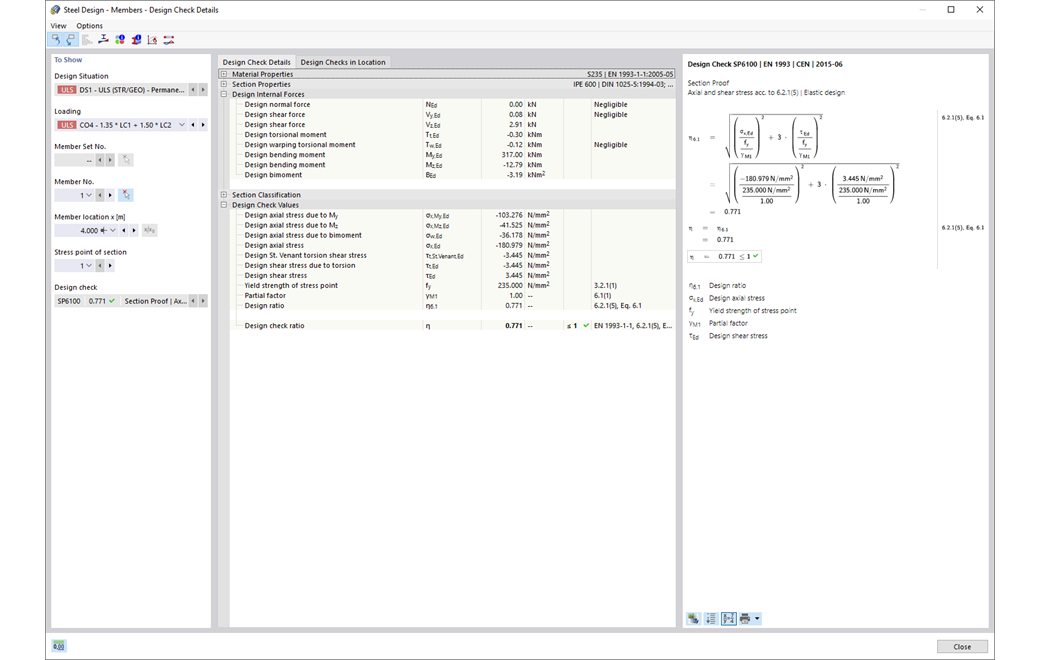Viewport: 1040px width, 660px height.
Task: Open the Options menu
Action: pos(88,25)
